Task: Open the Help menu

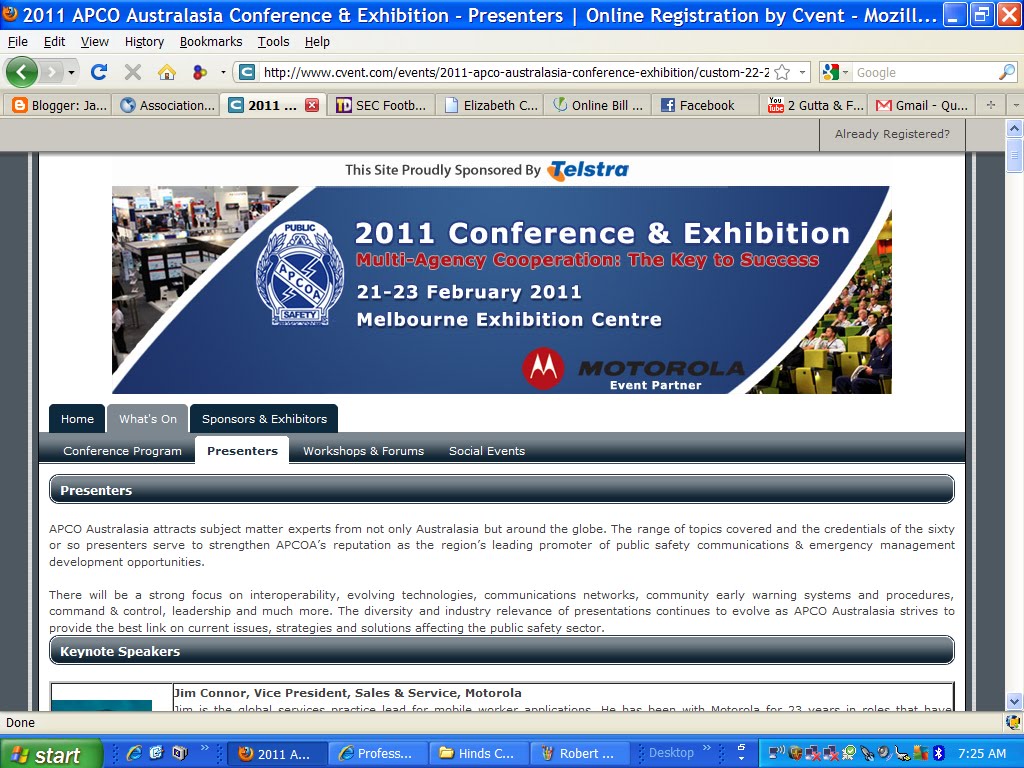Action: point(317,42)
